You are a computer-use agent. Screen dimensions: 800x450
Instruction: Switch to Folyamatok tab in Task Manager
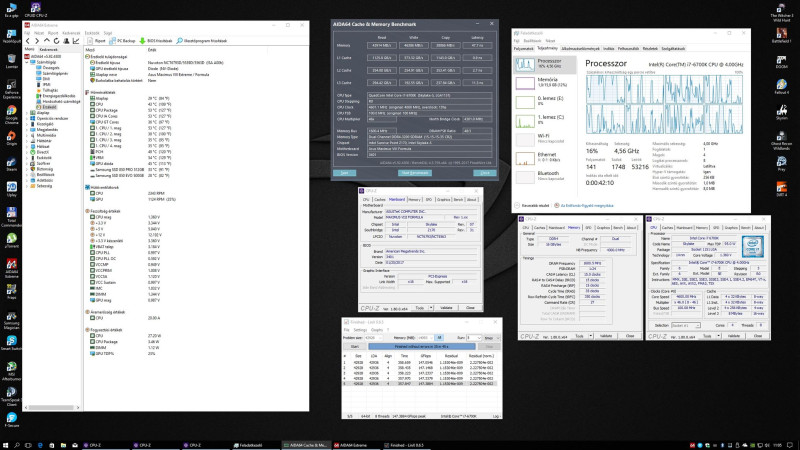pyautogui.click(x=523, y=49)
